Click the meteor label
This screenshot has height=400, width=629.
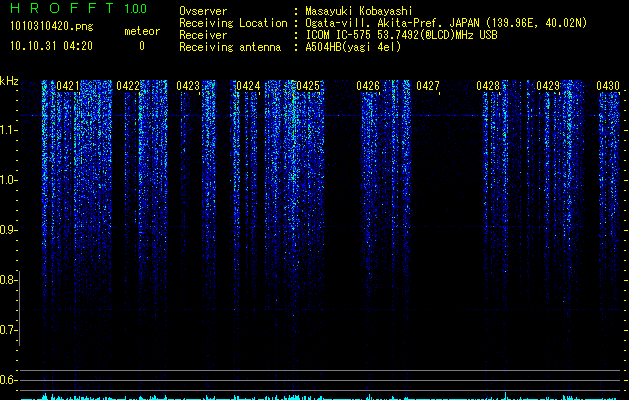pos(142,31)
